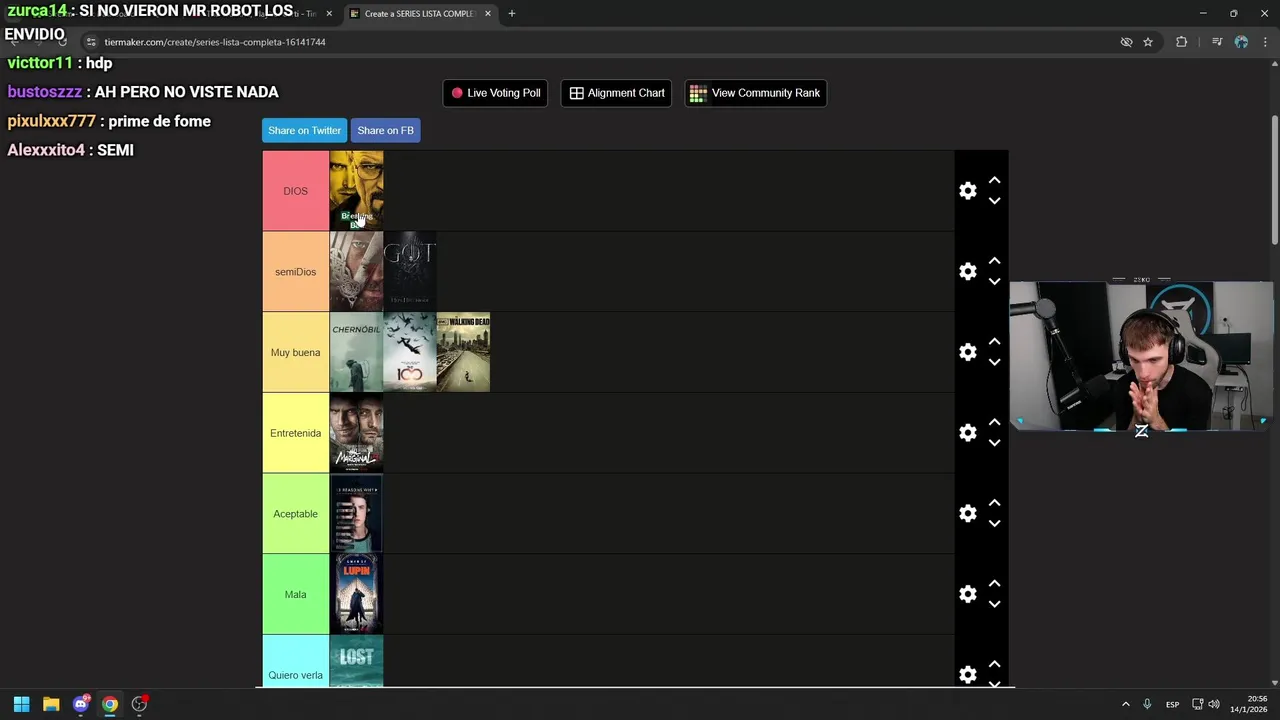Open OBS from taskbar
This screenshot has width=1280, height=720.
click(x=140, y=704)
